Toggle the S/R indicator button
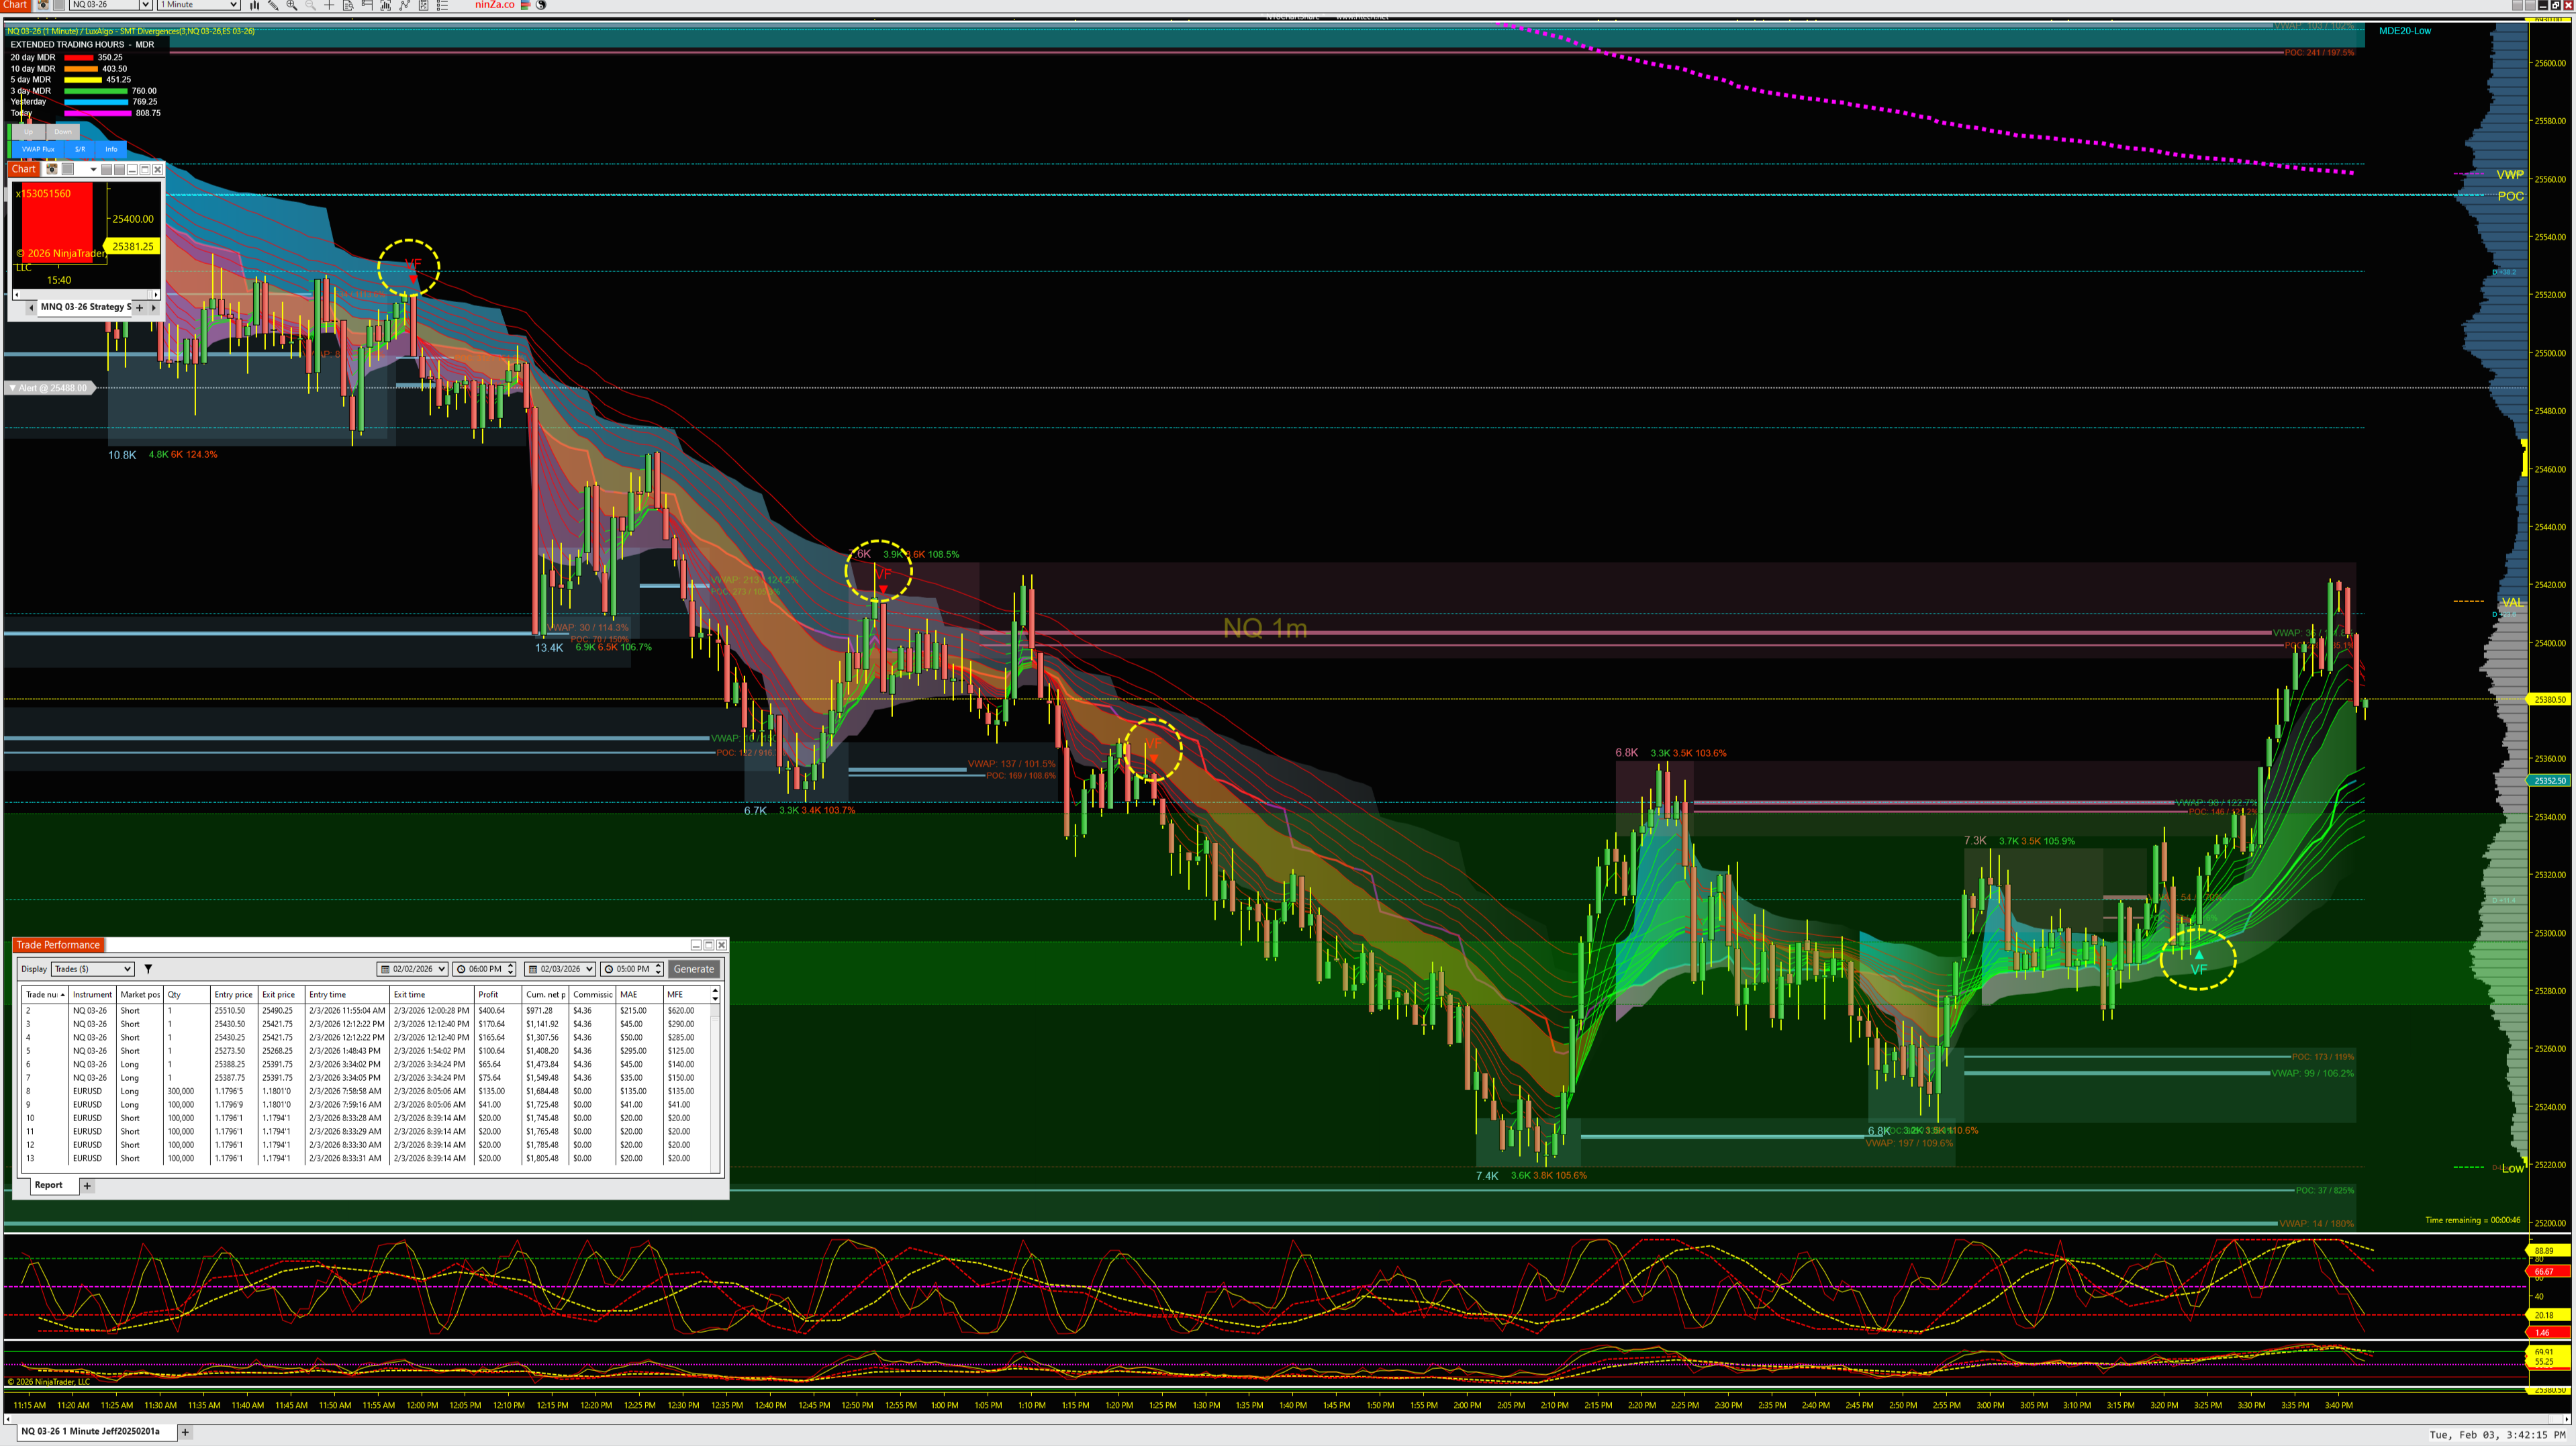This screenshot has height=1446, width=2576. (80, 149)
